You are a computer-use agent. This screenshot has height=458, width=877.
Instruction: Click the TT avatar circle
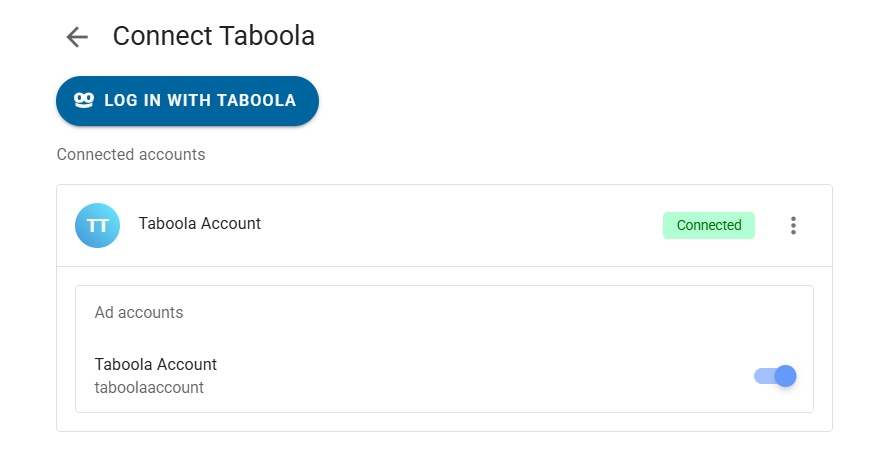(x=97, y=225)
